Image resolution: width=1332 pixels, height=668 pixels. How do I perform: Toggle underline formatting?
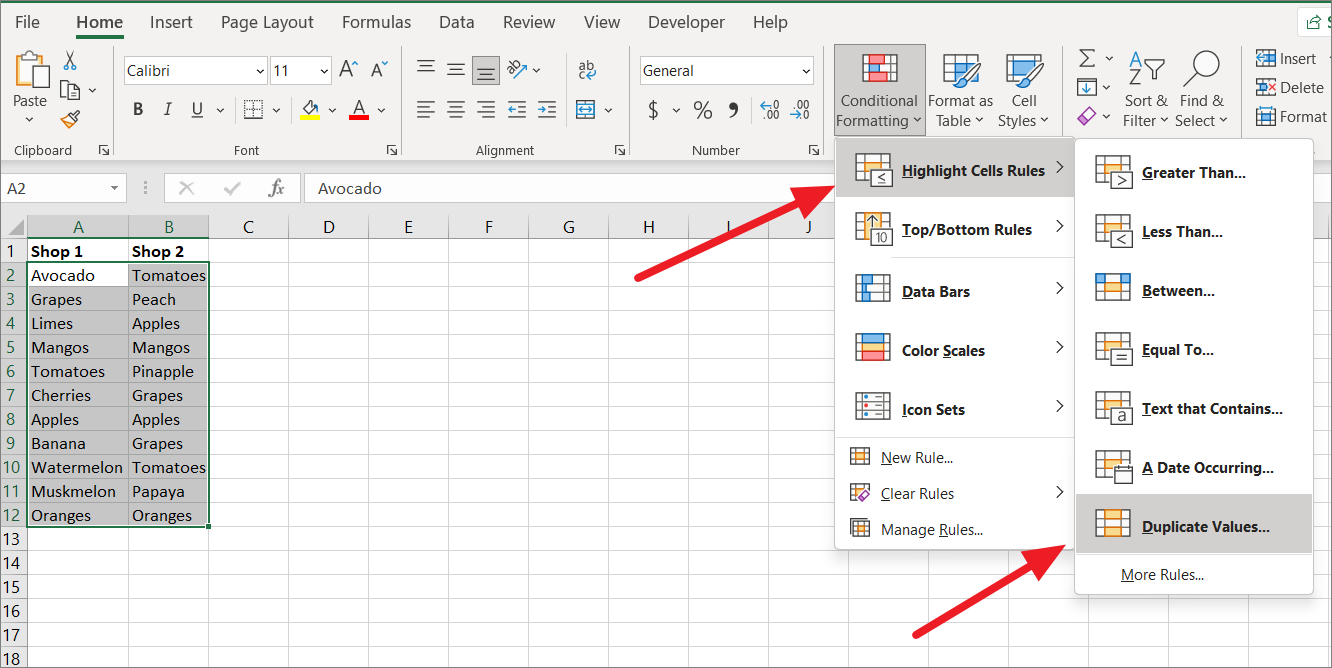196,109
